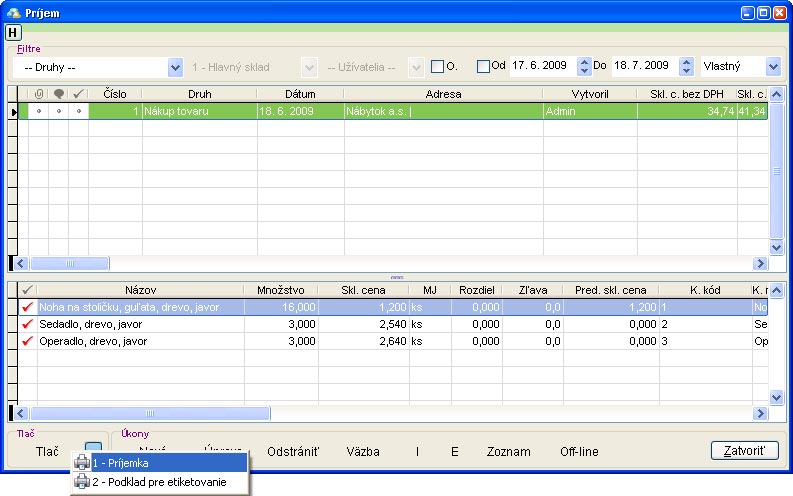The image size is (793, 496).
Task: Click the upper grid horizontal scrollbar thumb
Action: 69,264
